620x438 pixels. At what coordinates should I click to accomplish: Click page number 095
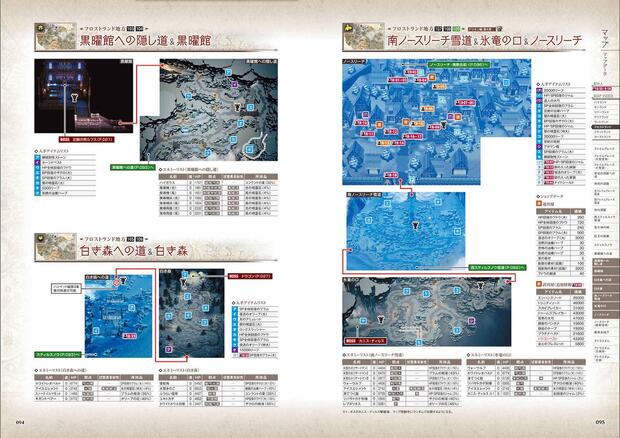pos(600,422)
